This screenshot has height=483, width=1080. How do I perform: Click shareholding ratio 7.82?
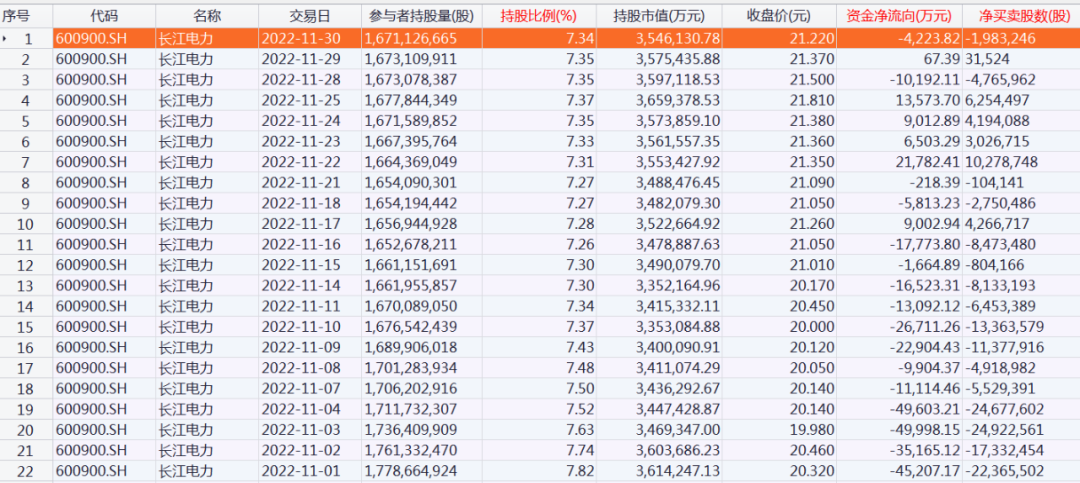[x=581, y=472]
